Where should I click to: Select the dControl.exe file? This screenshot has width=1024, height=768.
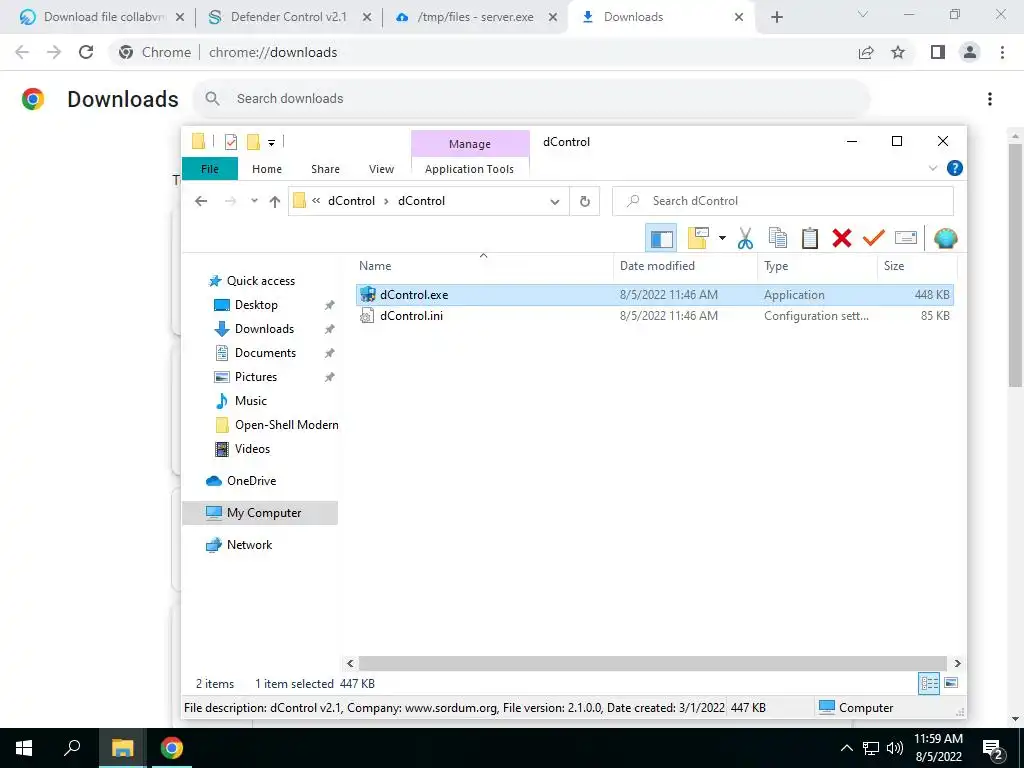(x=654, y=295)
